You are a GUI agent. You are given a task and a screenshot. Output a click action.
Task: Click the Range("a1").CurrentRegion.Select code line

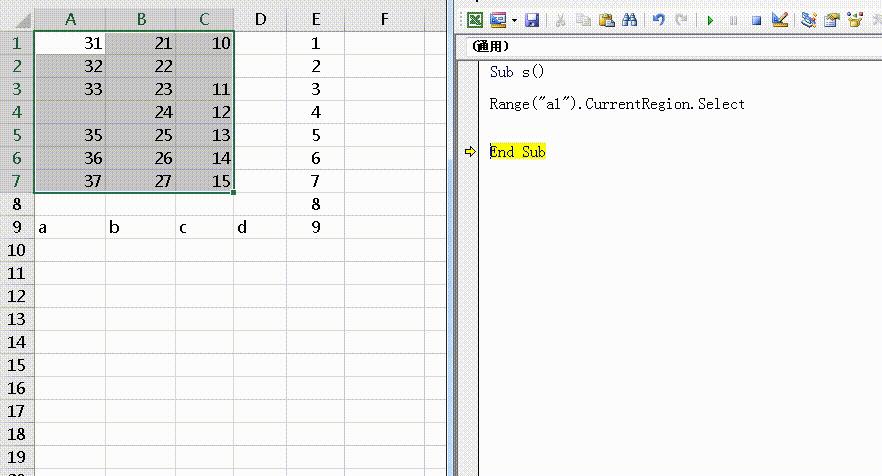(x=617, y=104)
